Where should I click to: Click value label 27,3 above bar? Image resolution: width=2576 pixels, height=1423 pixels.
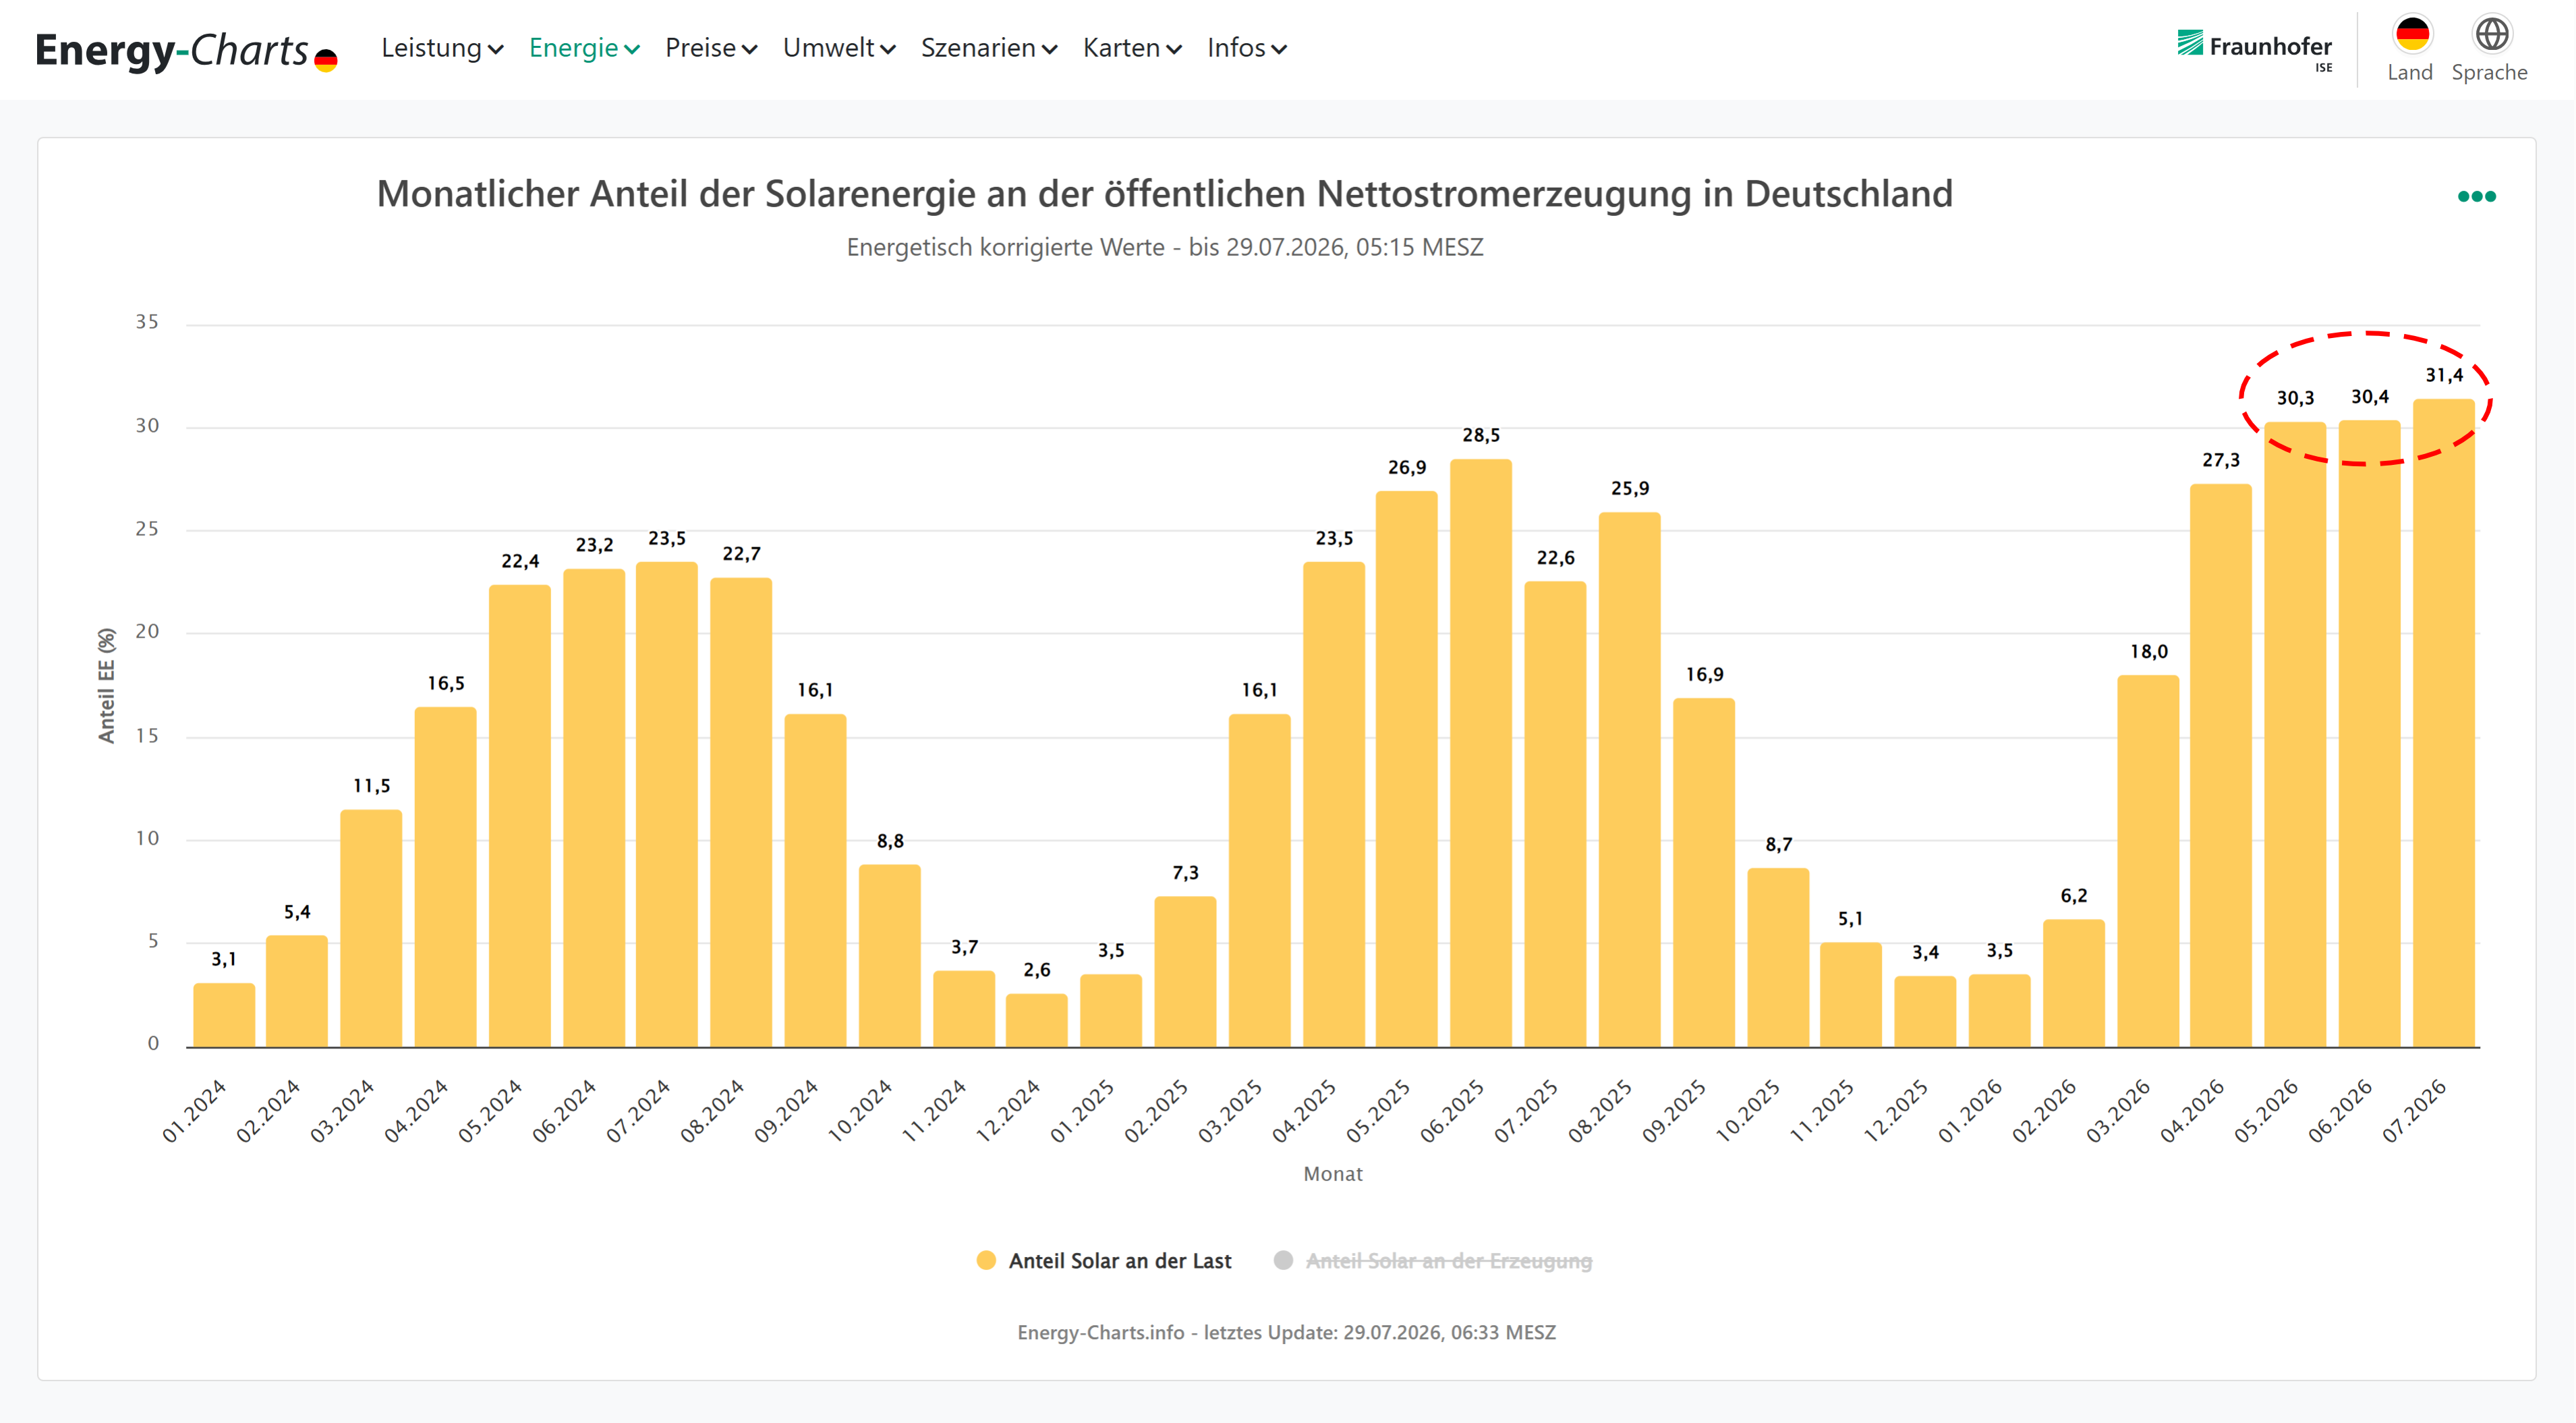(x=2220, y=460)
